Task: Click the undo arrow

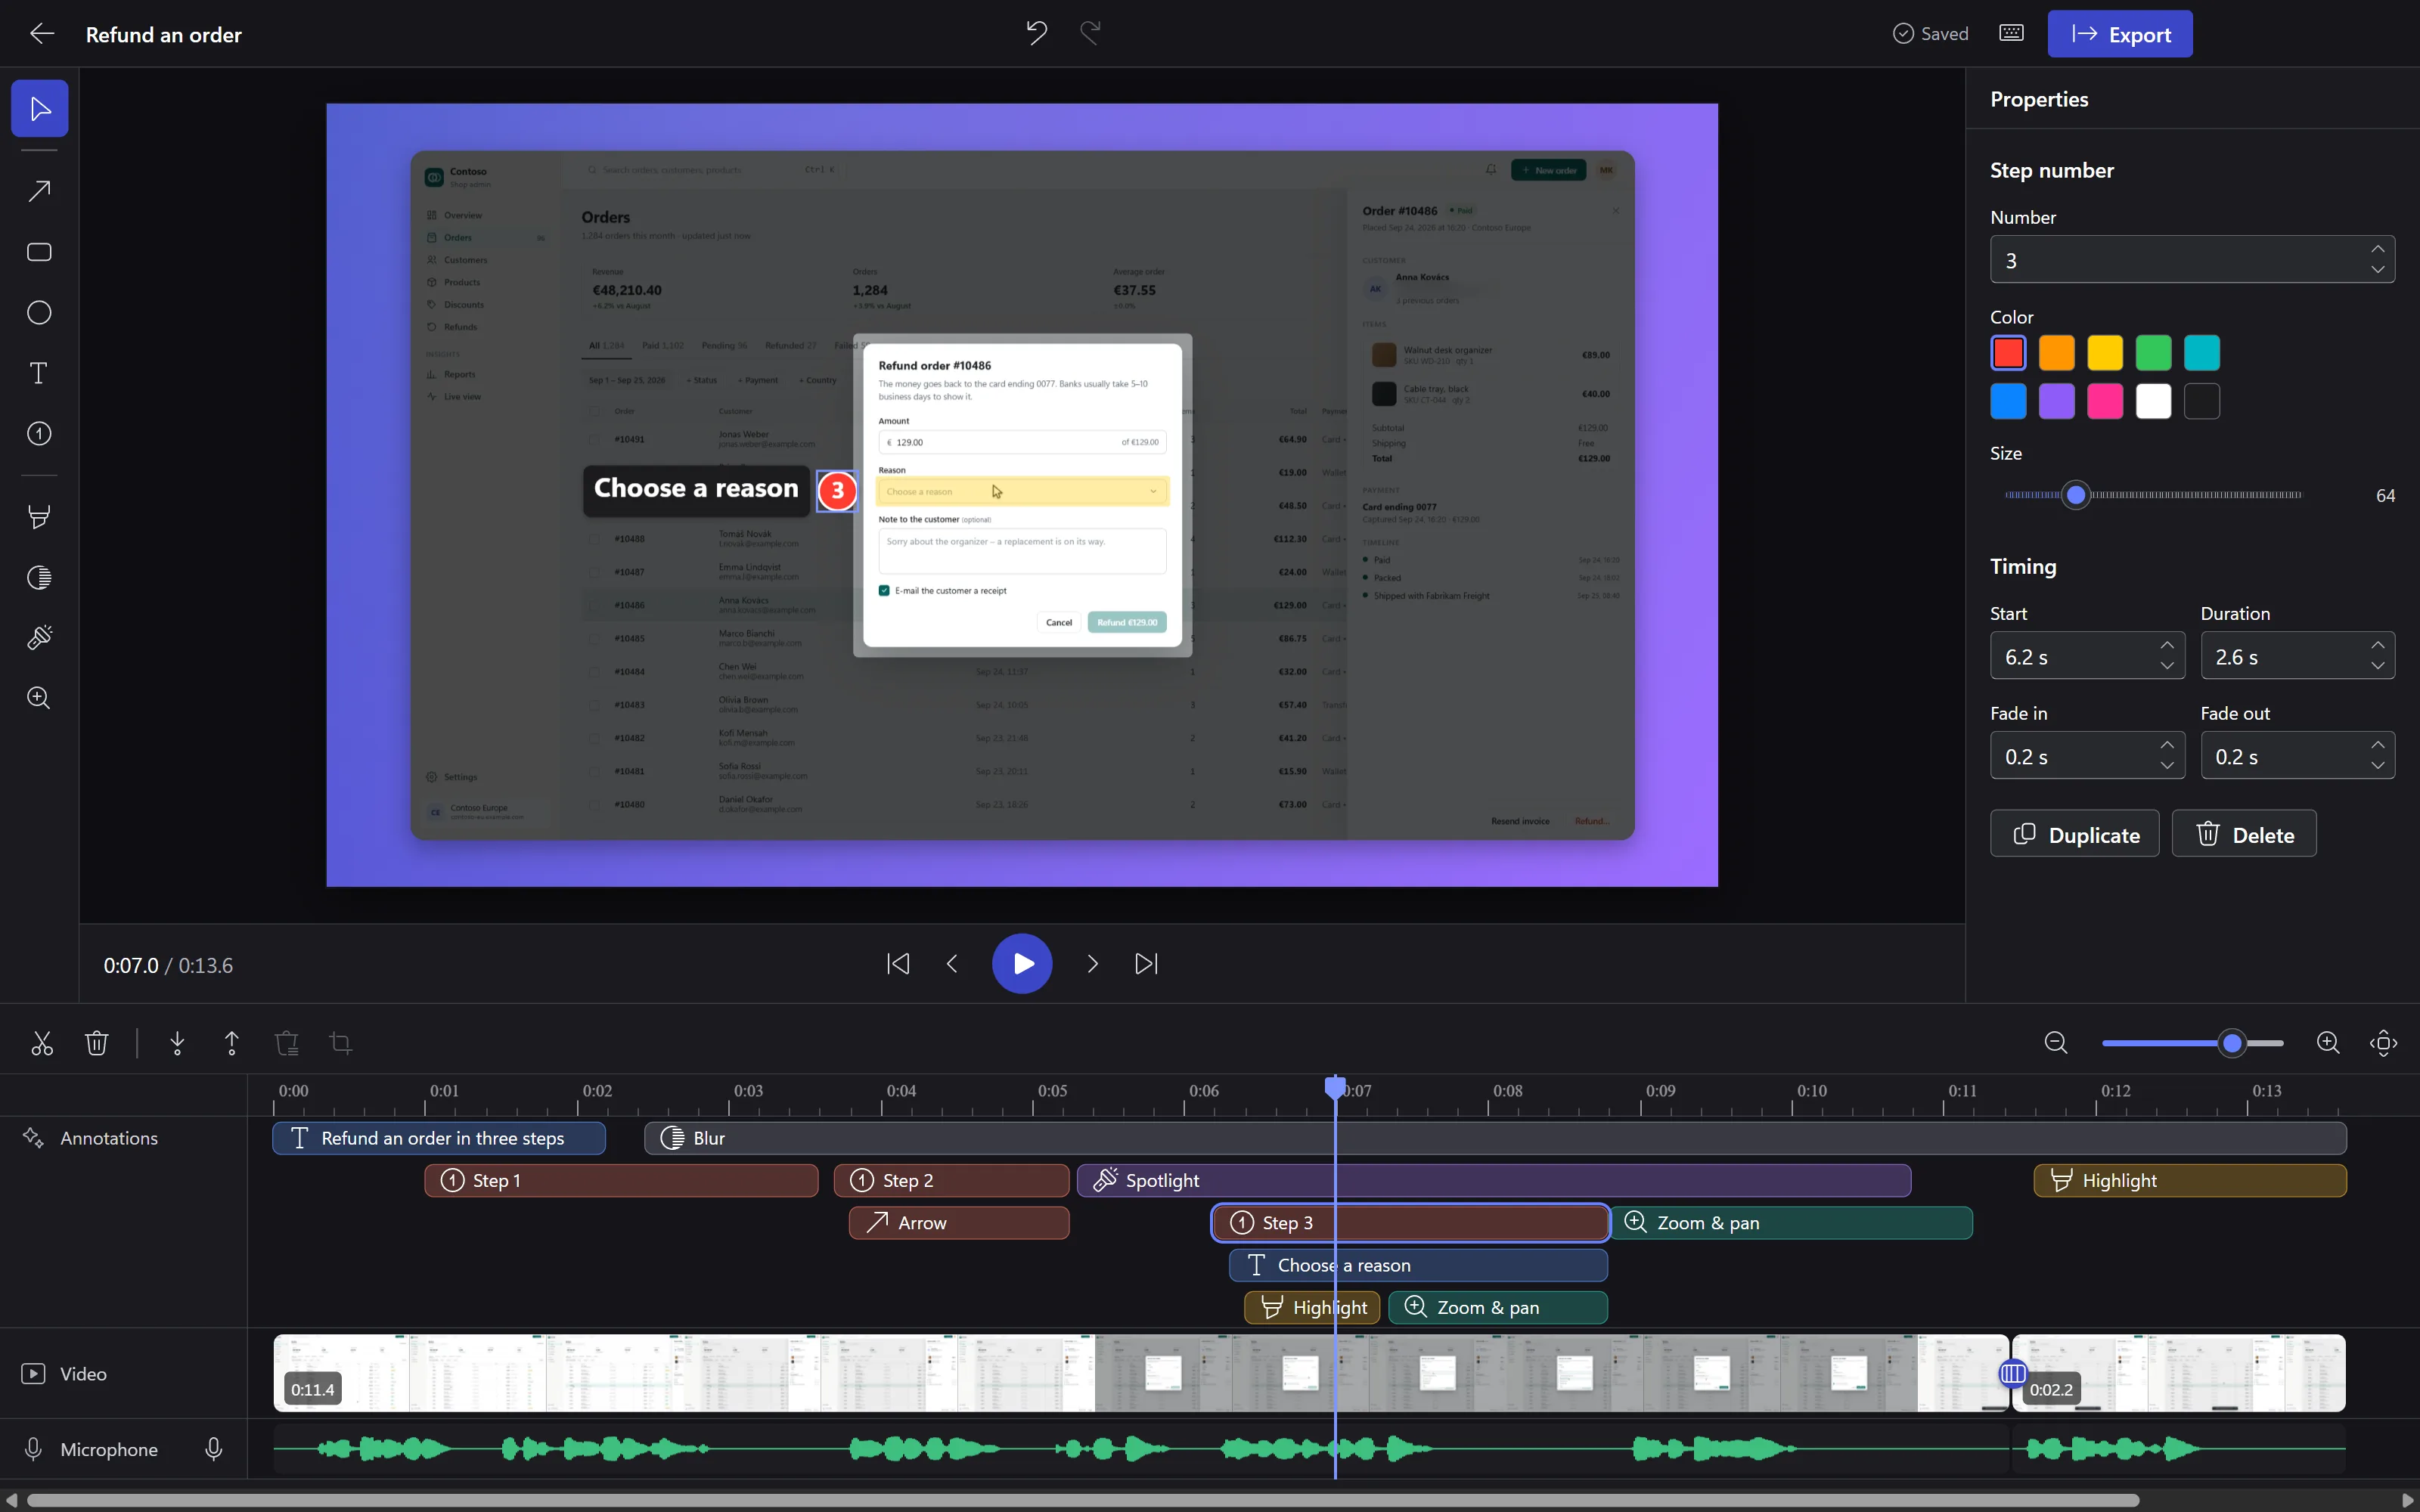Action: [x=1037, y=33]
